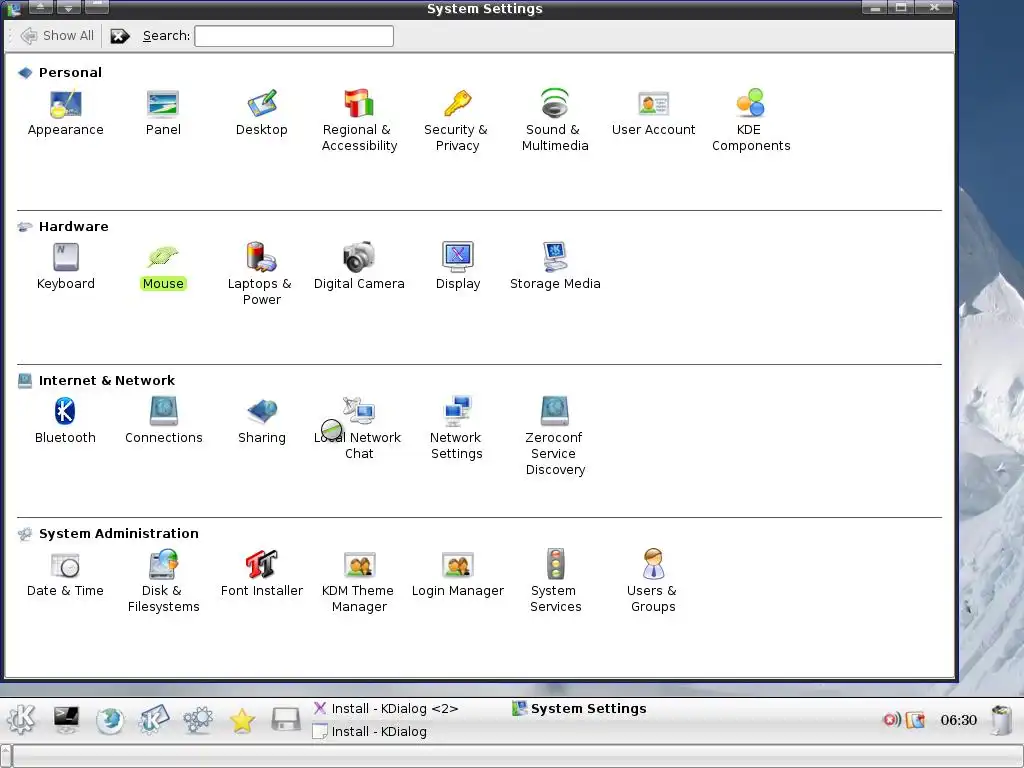Click the up-arrow button in titlebar
1024x768 pixels.
click(x=40, y=8)
